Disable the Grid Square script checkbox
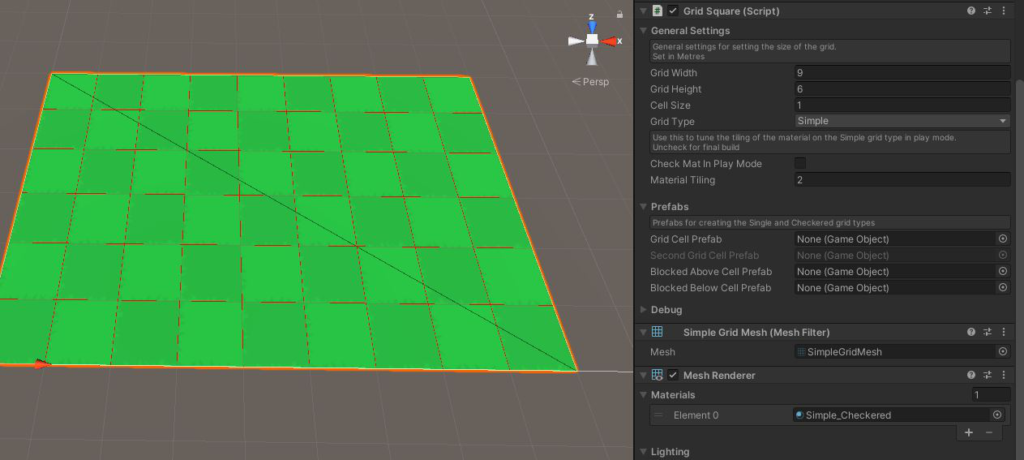Screen dimensions: 1024x460 673,11
